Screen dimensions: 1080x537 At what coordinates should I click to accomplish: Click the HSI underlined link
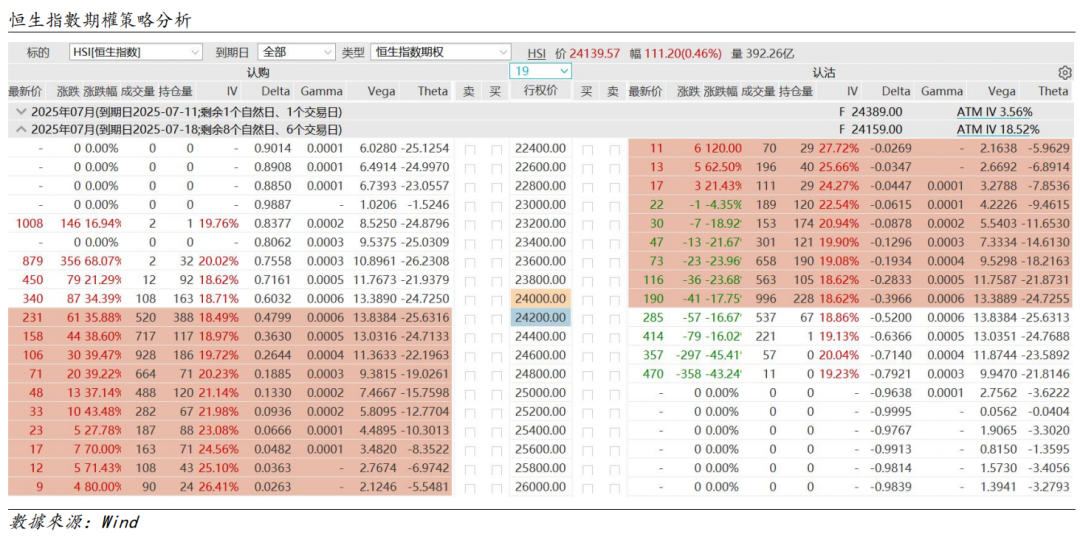(x=537, y=53)
